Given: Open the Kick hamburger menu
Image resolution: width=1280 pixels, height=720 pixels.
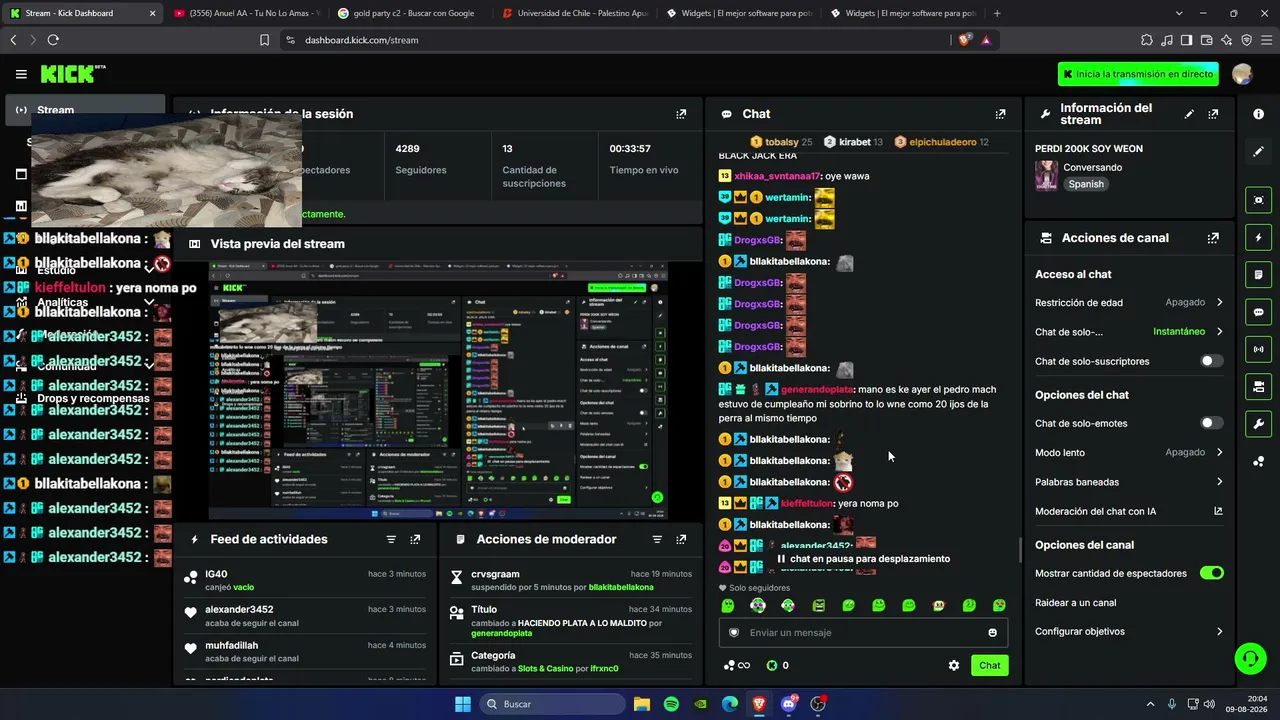Looking at the screenshot, I should tap(21, 74).
